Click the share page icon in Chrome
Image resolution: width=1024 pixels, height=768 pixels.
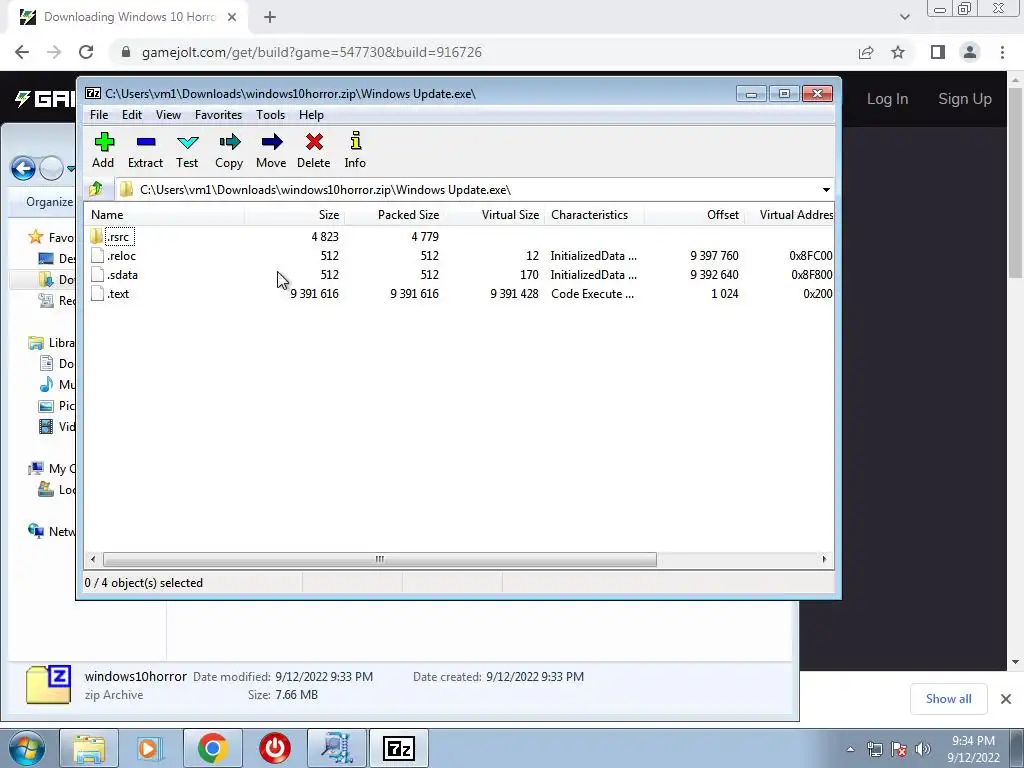(x=866, y=52)
